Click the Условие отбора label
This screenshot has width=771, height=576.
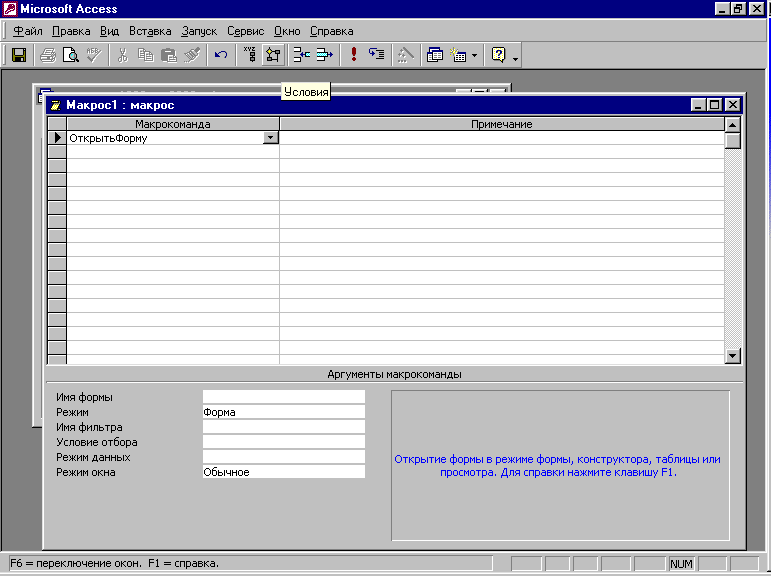pos(97,442)
